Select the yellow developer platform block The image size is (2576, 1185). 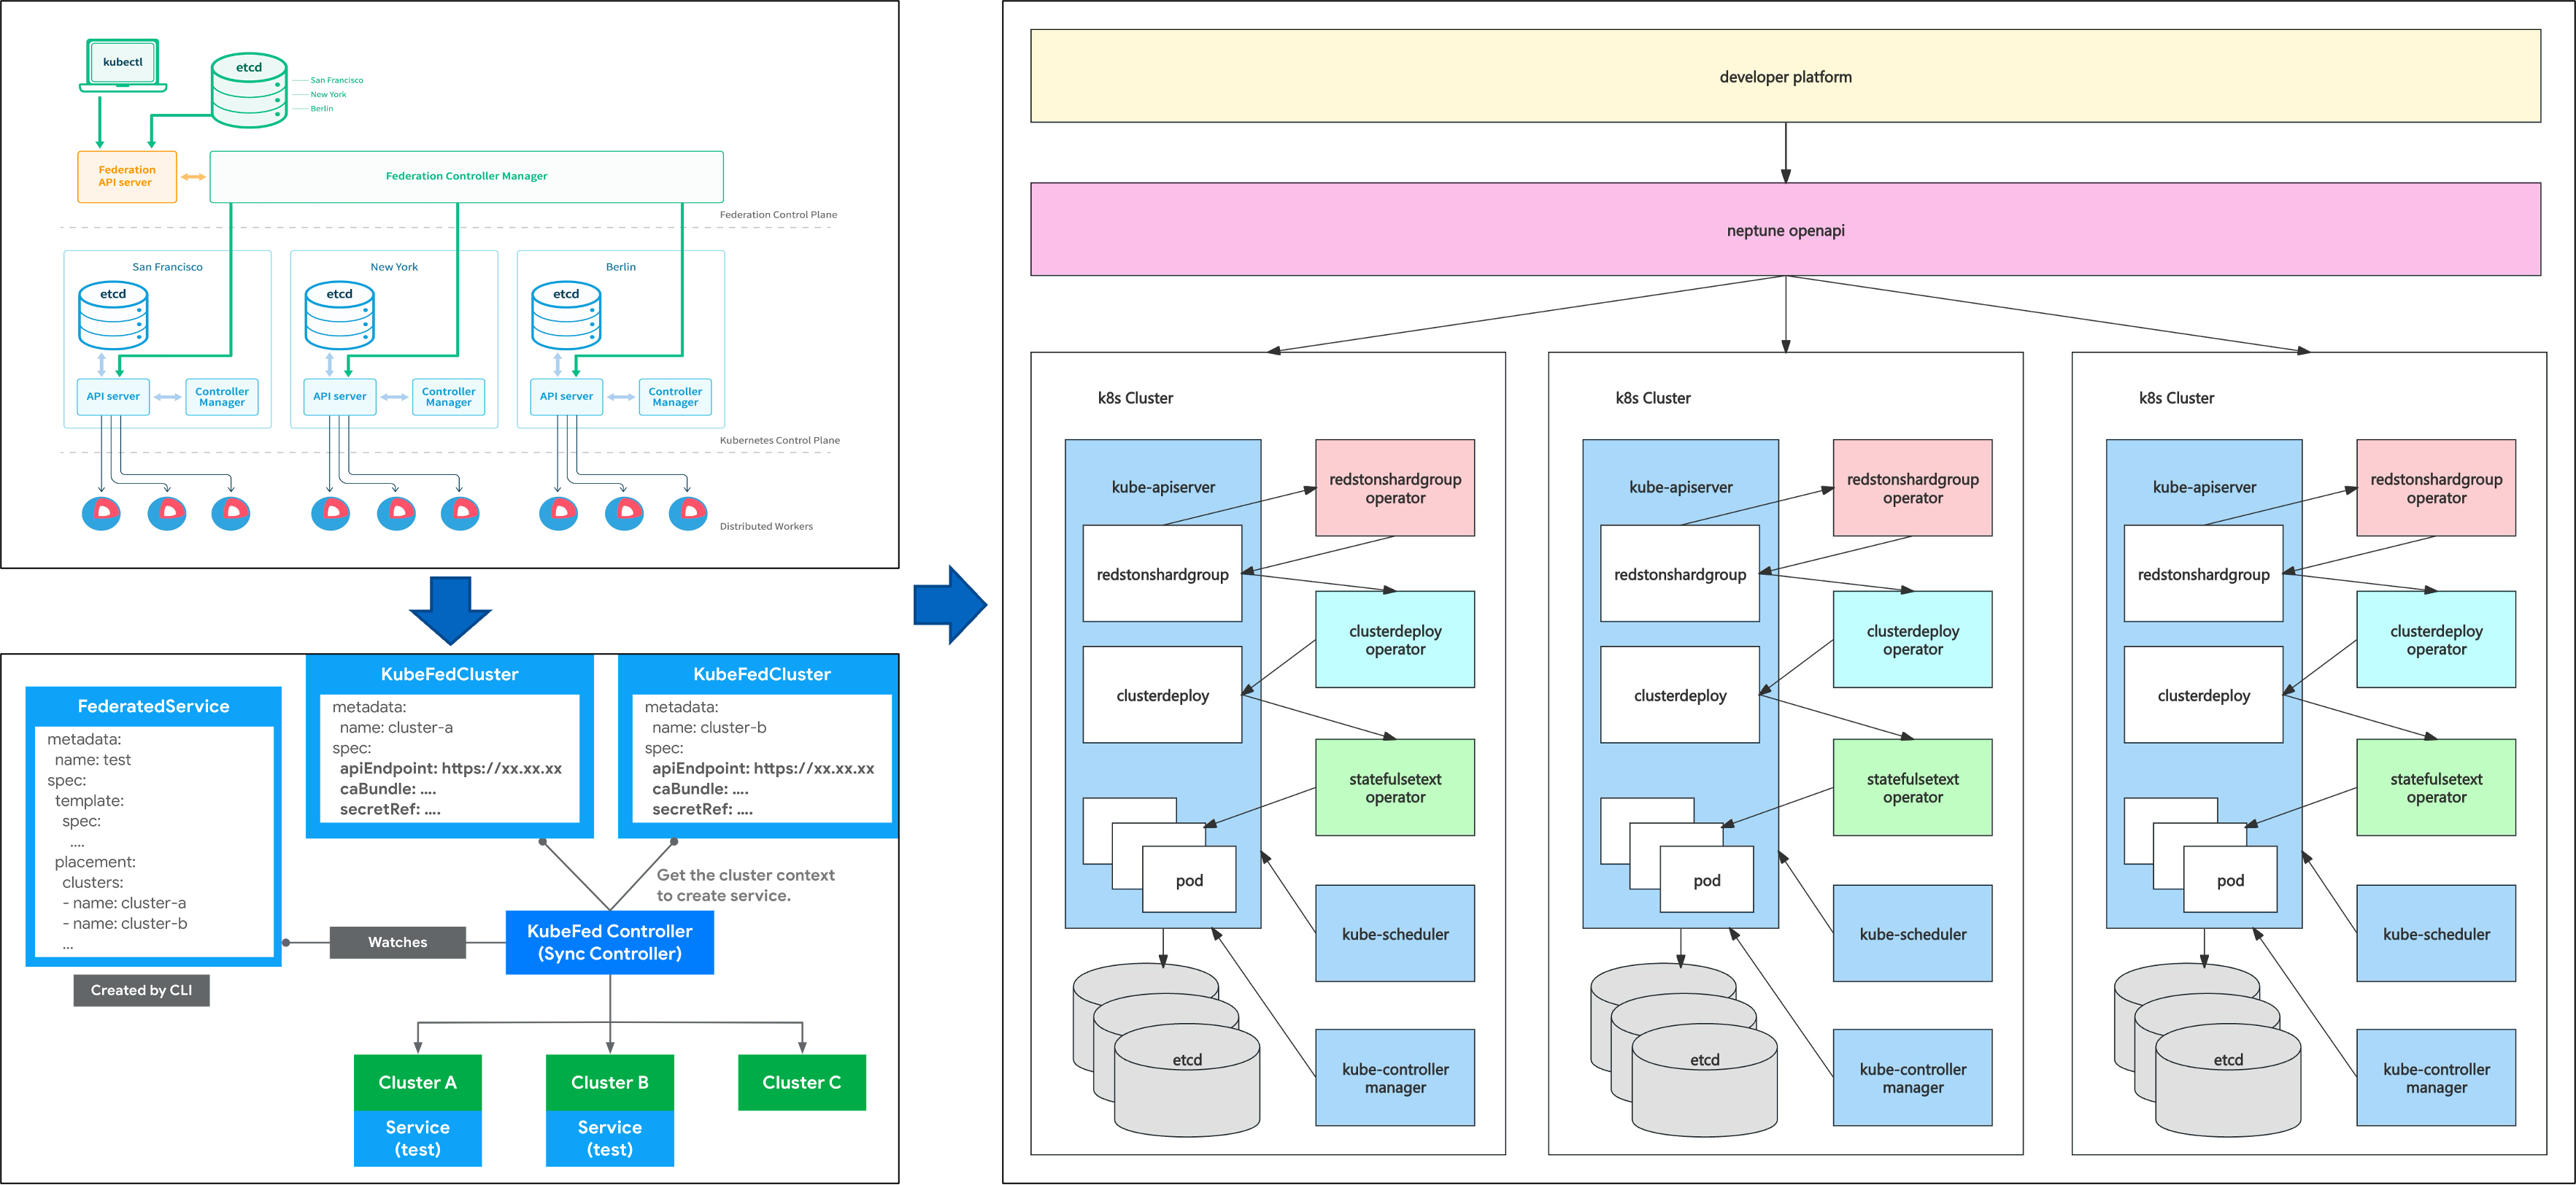tap(1785, 77)
